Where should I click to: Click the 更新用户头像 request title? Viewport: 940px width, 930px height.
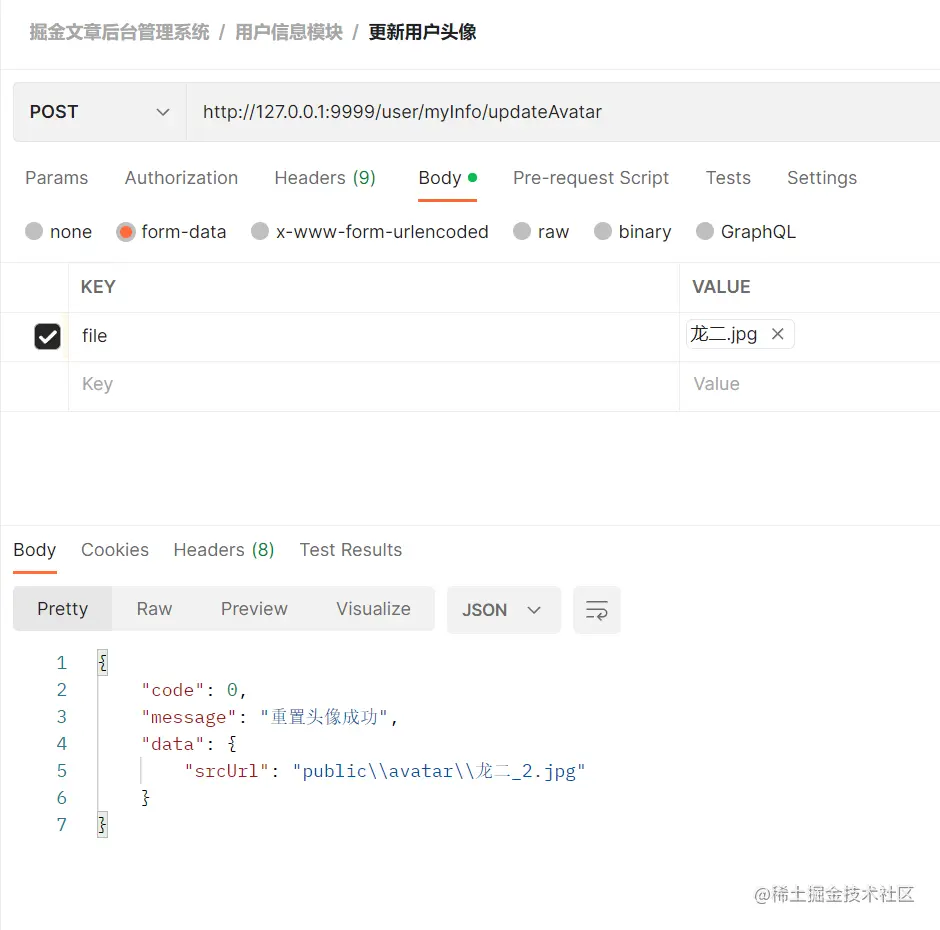point(422,32)
